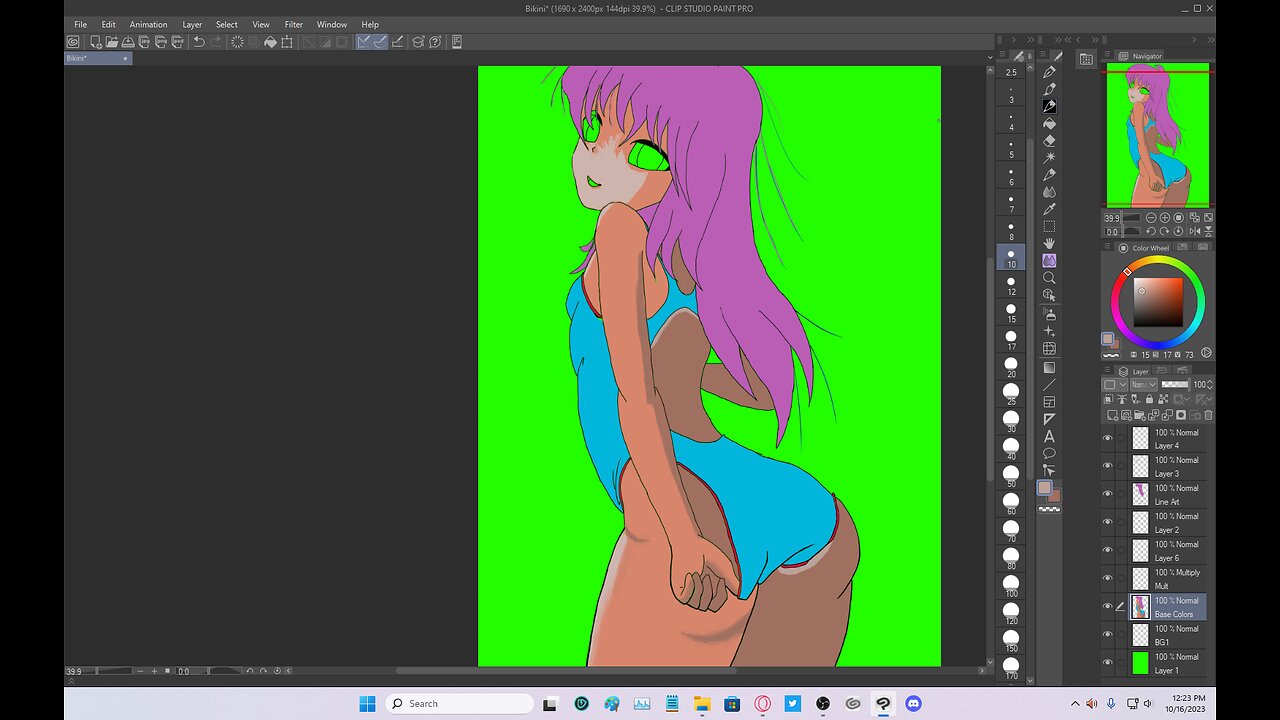The image size is (1280, 720).
Task: Open the Layer palette menu
Action: pyautogui.click(x=1109, y=371)
